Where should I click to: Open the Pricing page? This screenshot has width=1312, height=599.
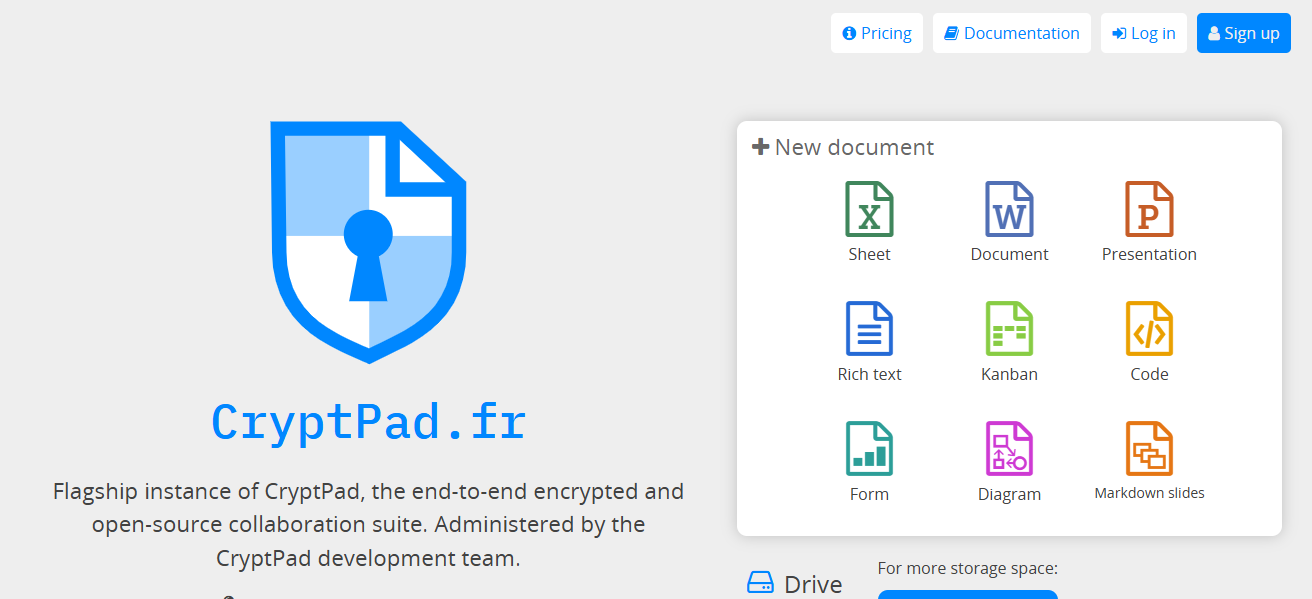(x=877, y=33)
